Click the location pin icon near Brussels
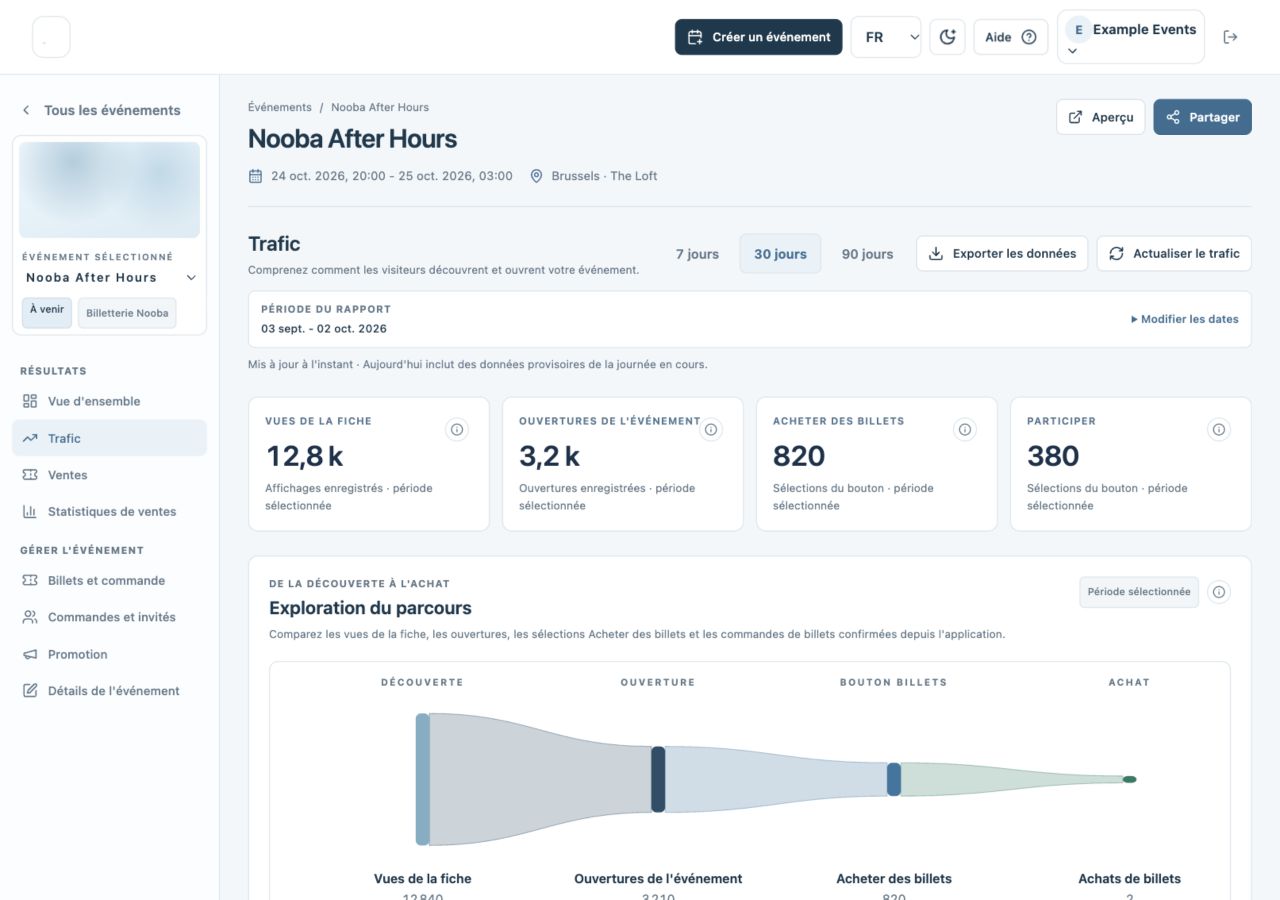This screenshot has height=900, width=1280. click(x=536, y=176)
